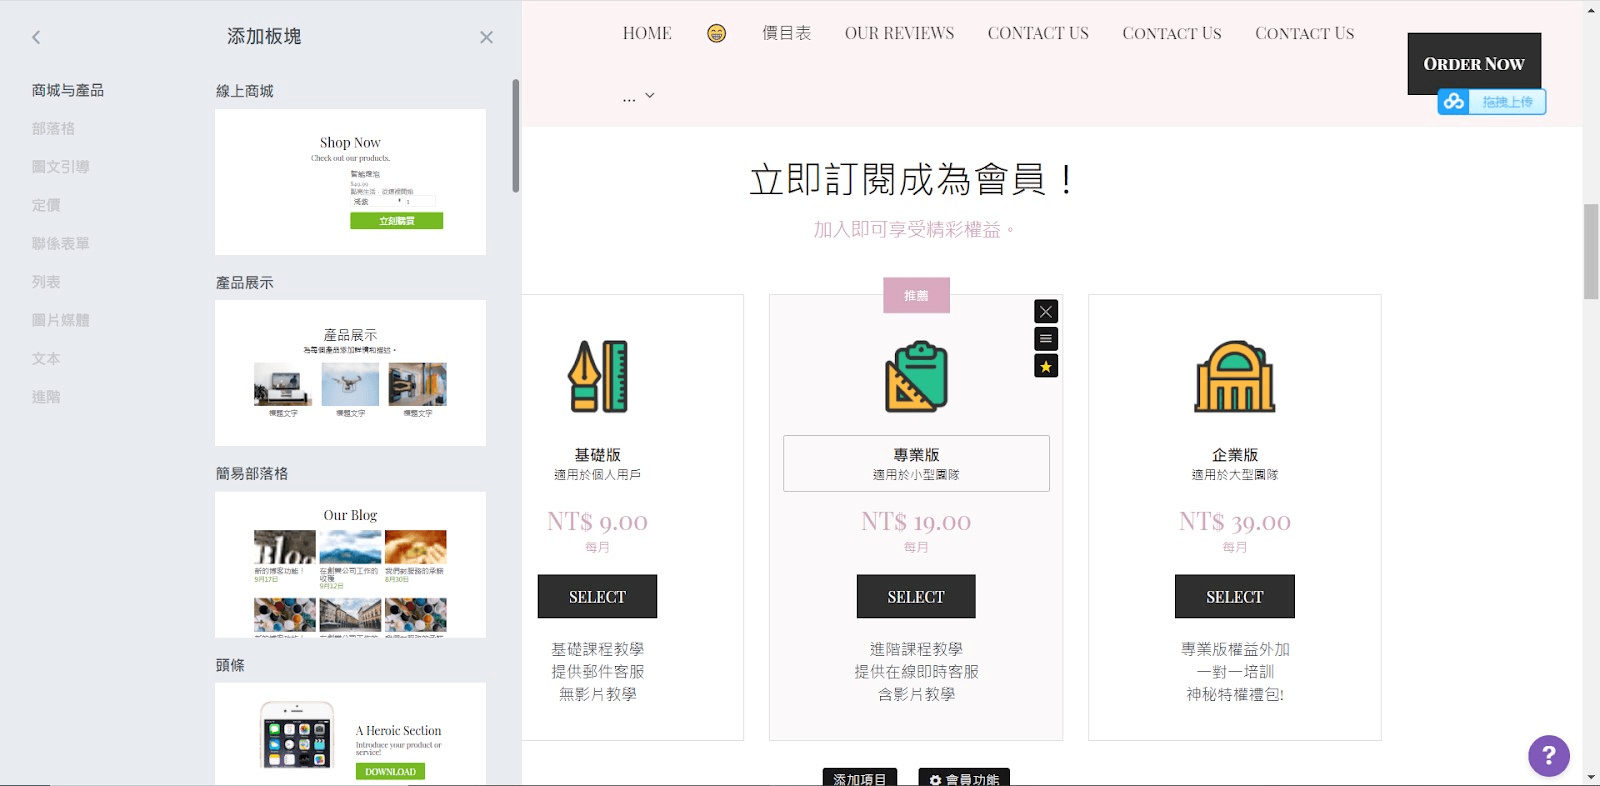The width and height of the screenshot is (1600, 786).
Task: Edit the NT$ 39.00 price
Action: tap(1235, 521)
